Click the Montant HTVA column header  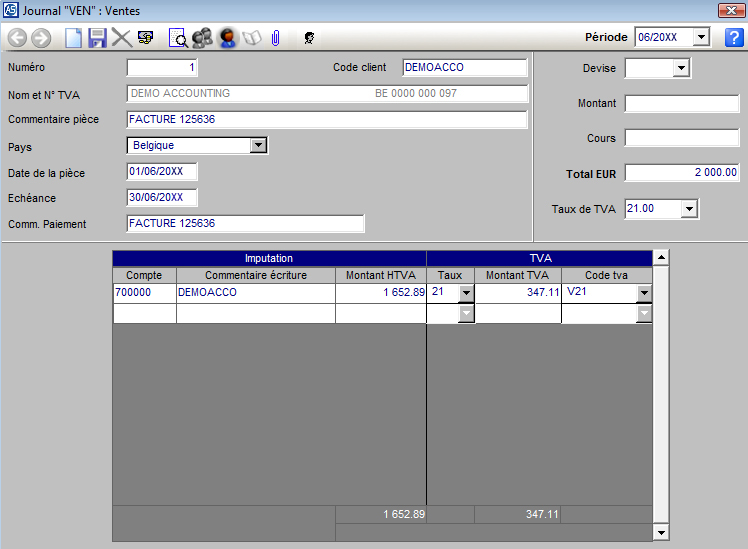tap(381, 275)
